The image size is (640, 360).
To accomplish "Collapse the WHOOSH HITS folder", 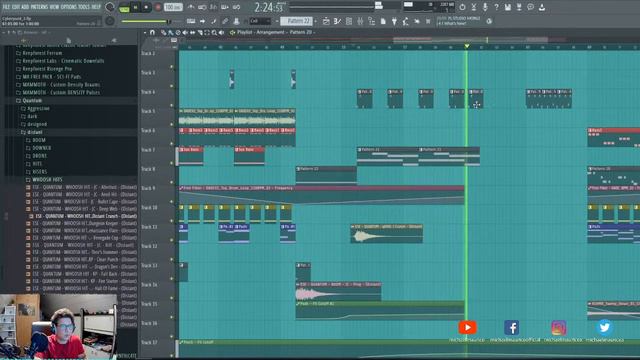I will [x=47, y=180].
